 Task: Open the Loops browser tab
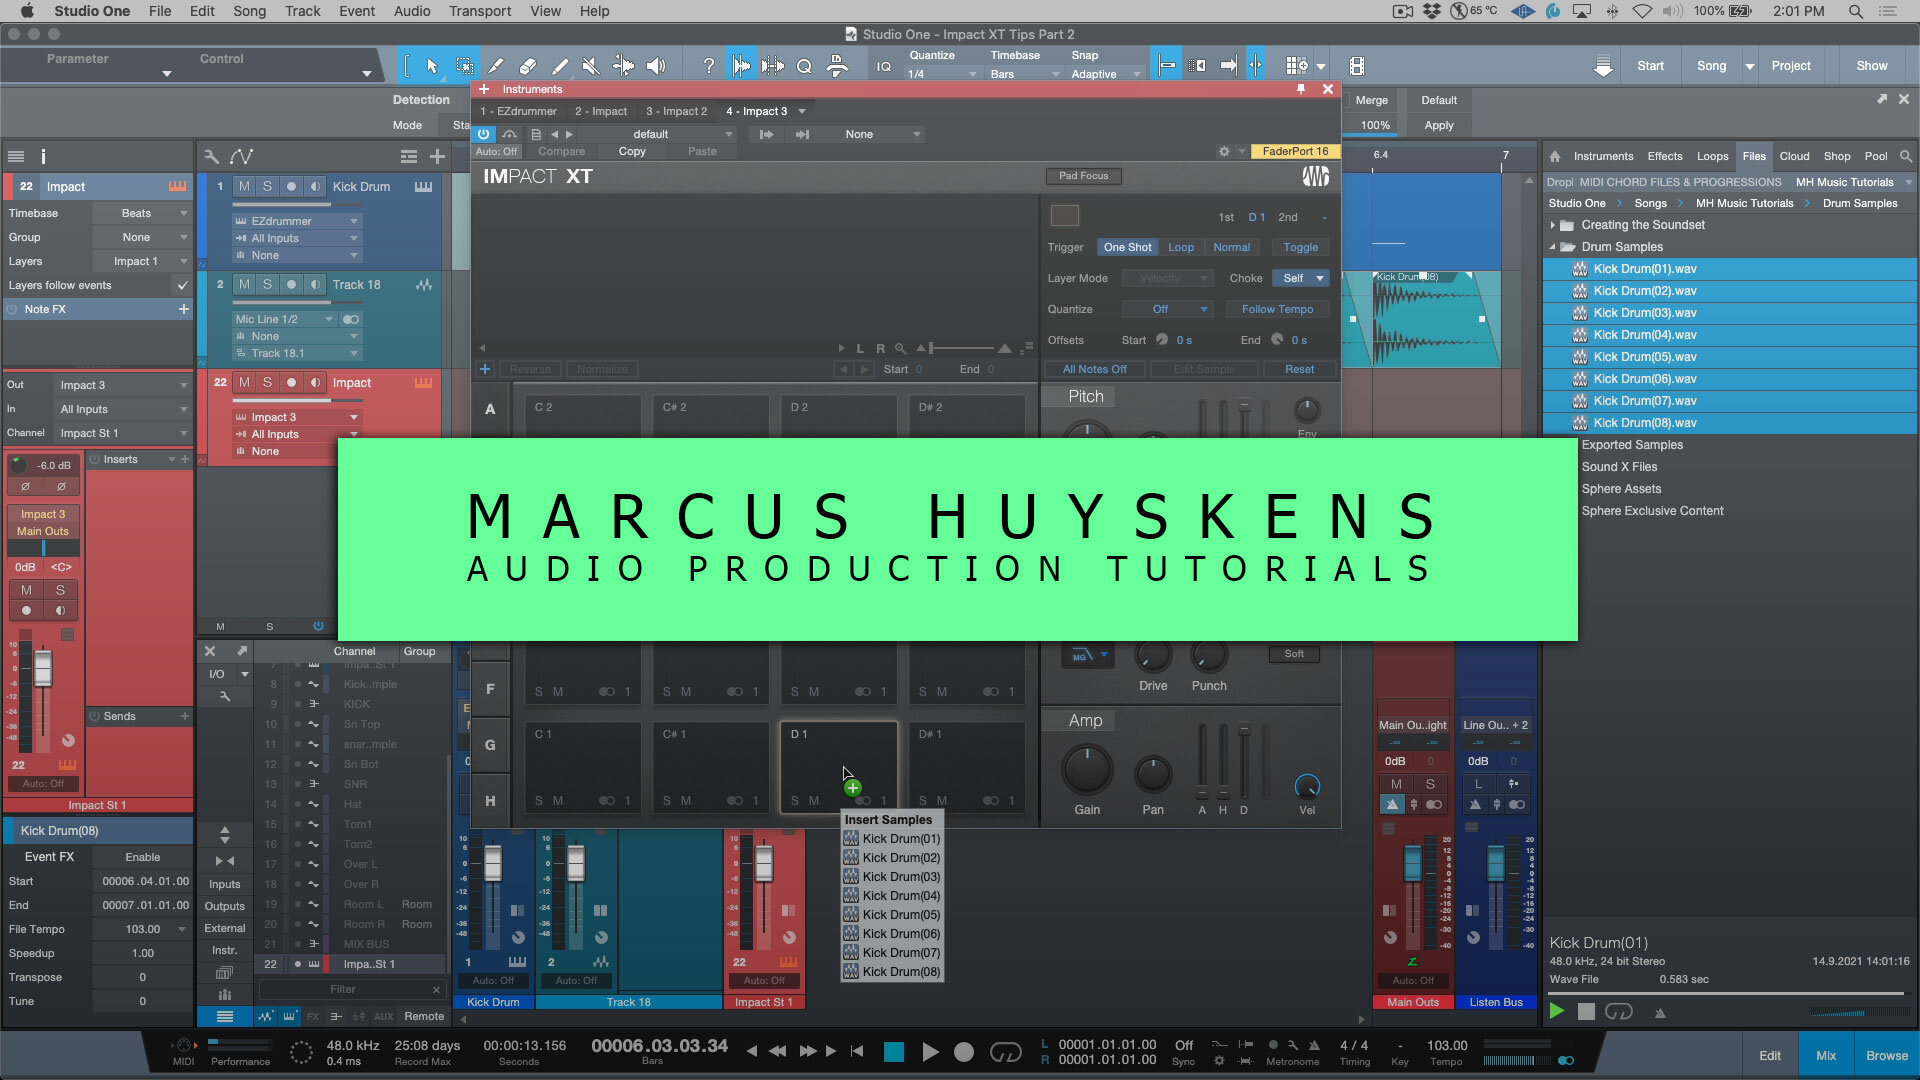[x=1712, y=156]
